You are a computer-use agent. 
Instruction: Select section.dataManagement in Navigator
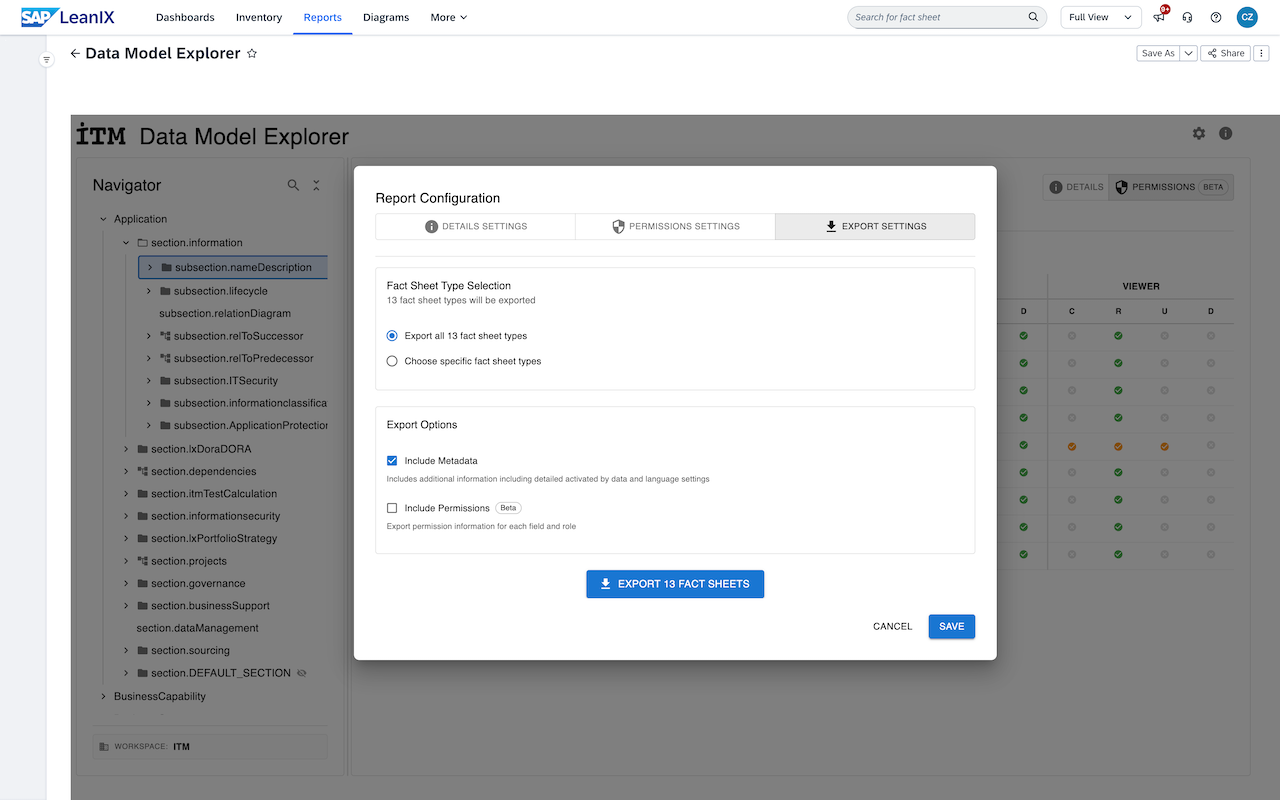[x=198, y=628]
